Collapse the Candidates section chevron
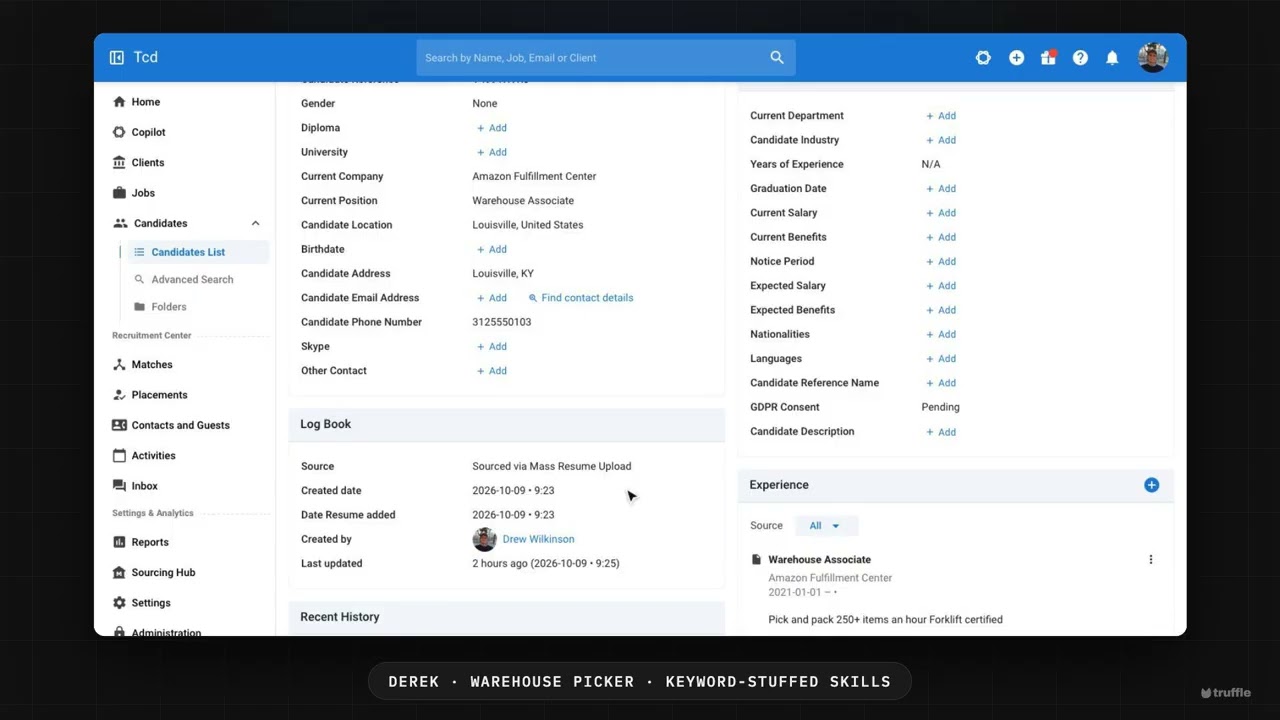Screen dimensions: 1280x720 click(x=255, y=223)
